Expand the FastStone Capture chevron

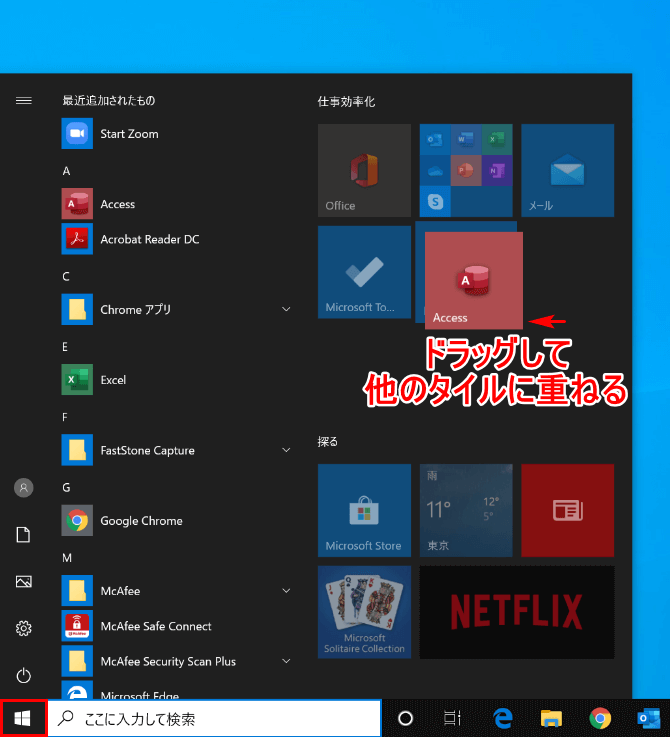286,450
